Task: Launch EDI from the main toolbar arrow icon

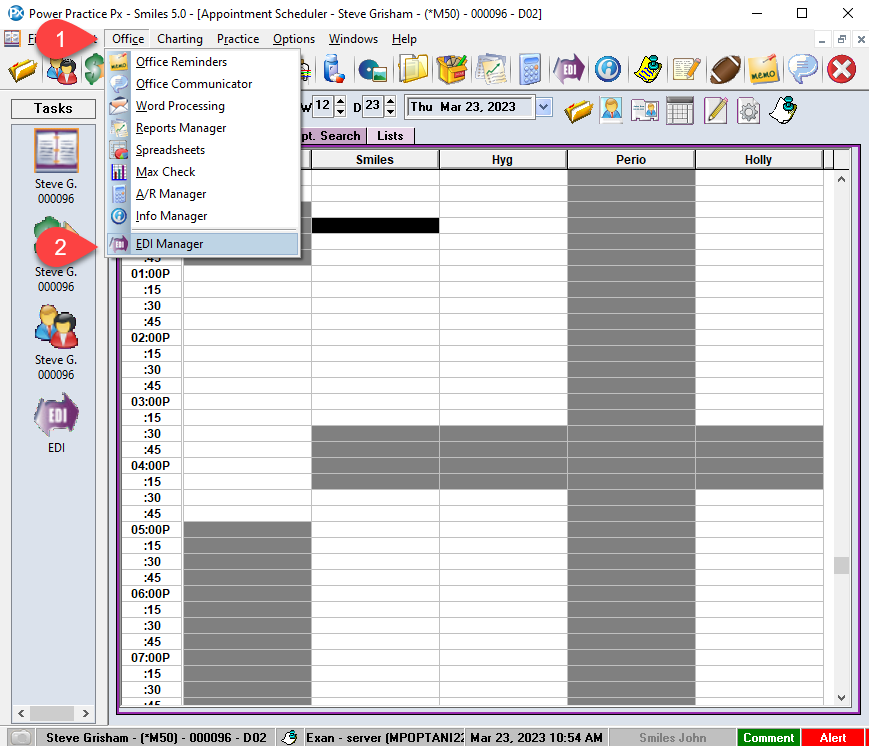Action: tap(569, 69)
